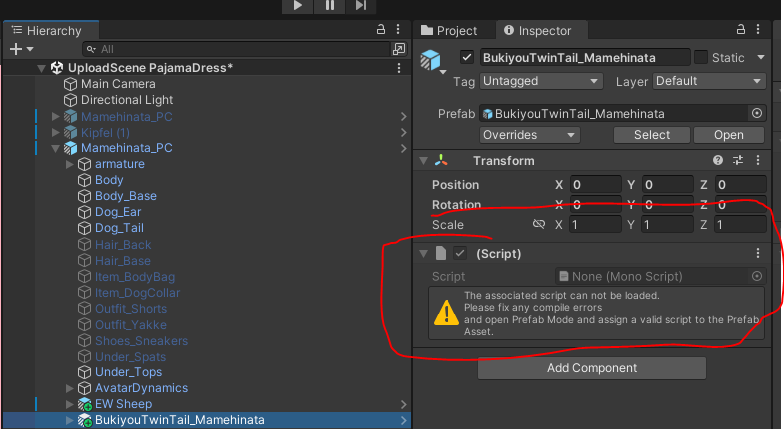The height and width of the screenshot is (429, 784).
Task: Select the Body object
Action: (109, 180)
